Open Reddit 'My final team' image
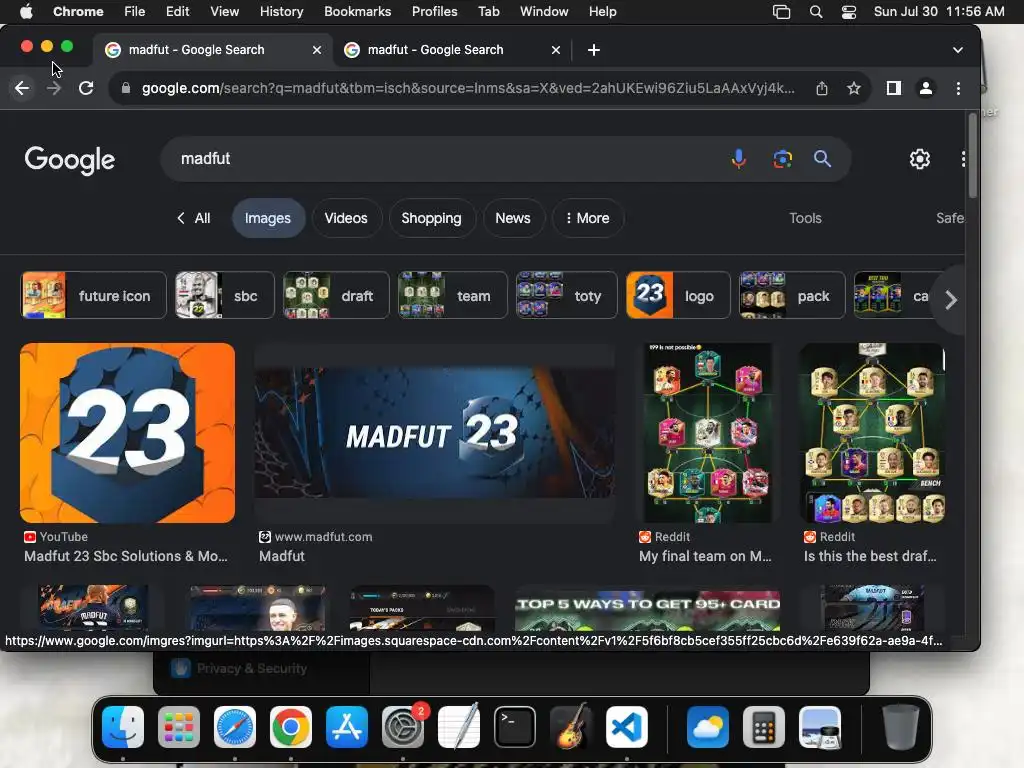 pyautogui.click(x=708, y=433)
